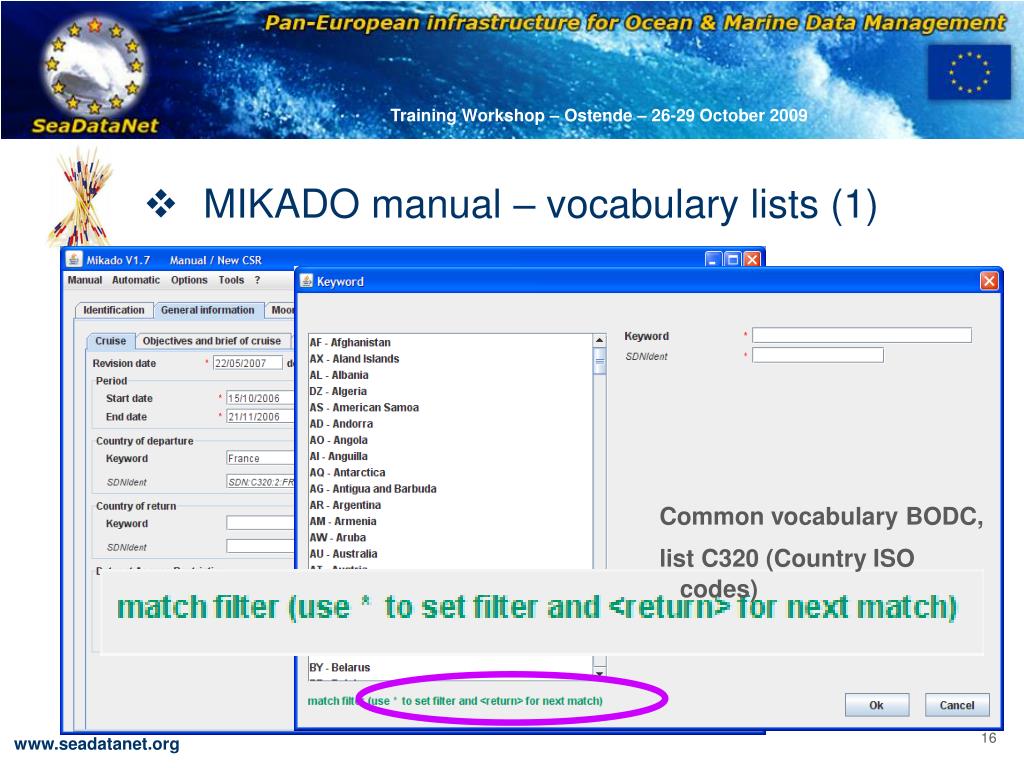Select 'AM - Armenia' in the list

451,521
